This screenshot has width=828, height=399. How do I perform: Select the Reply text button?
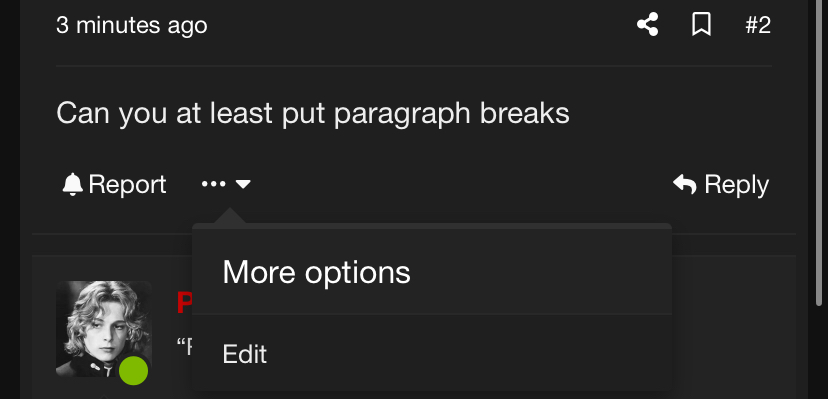737,185
